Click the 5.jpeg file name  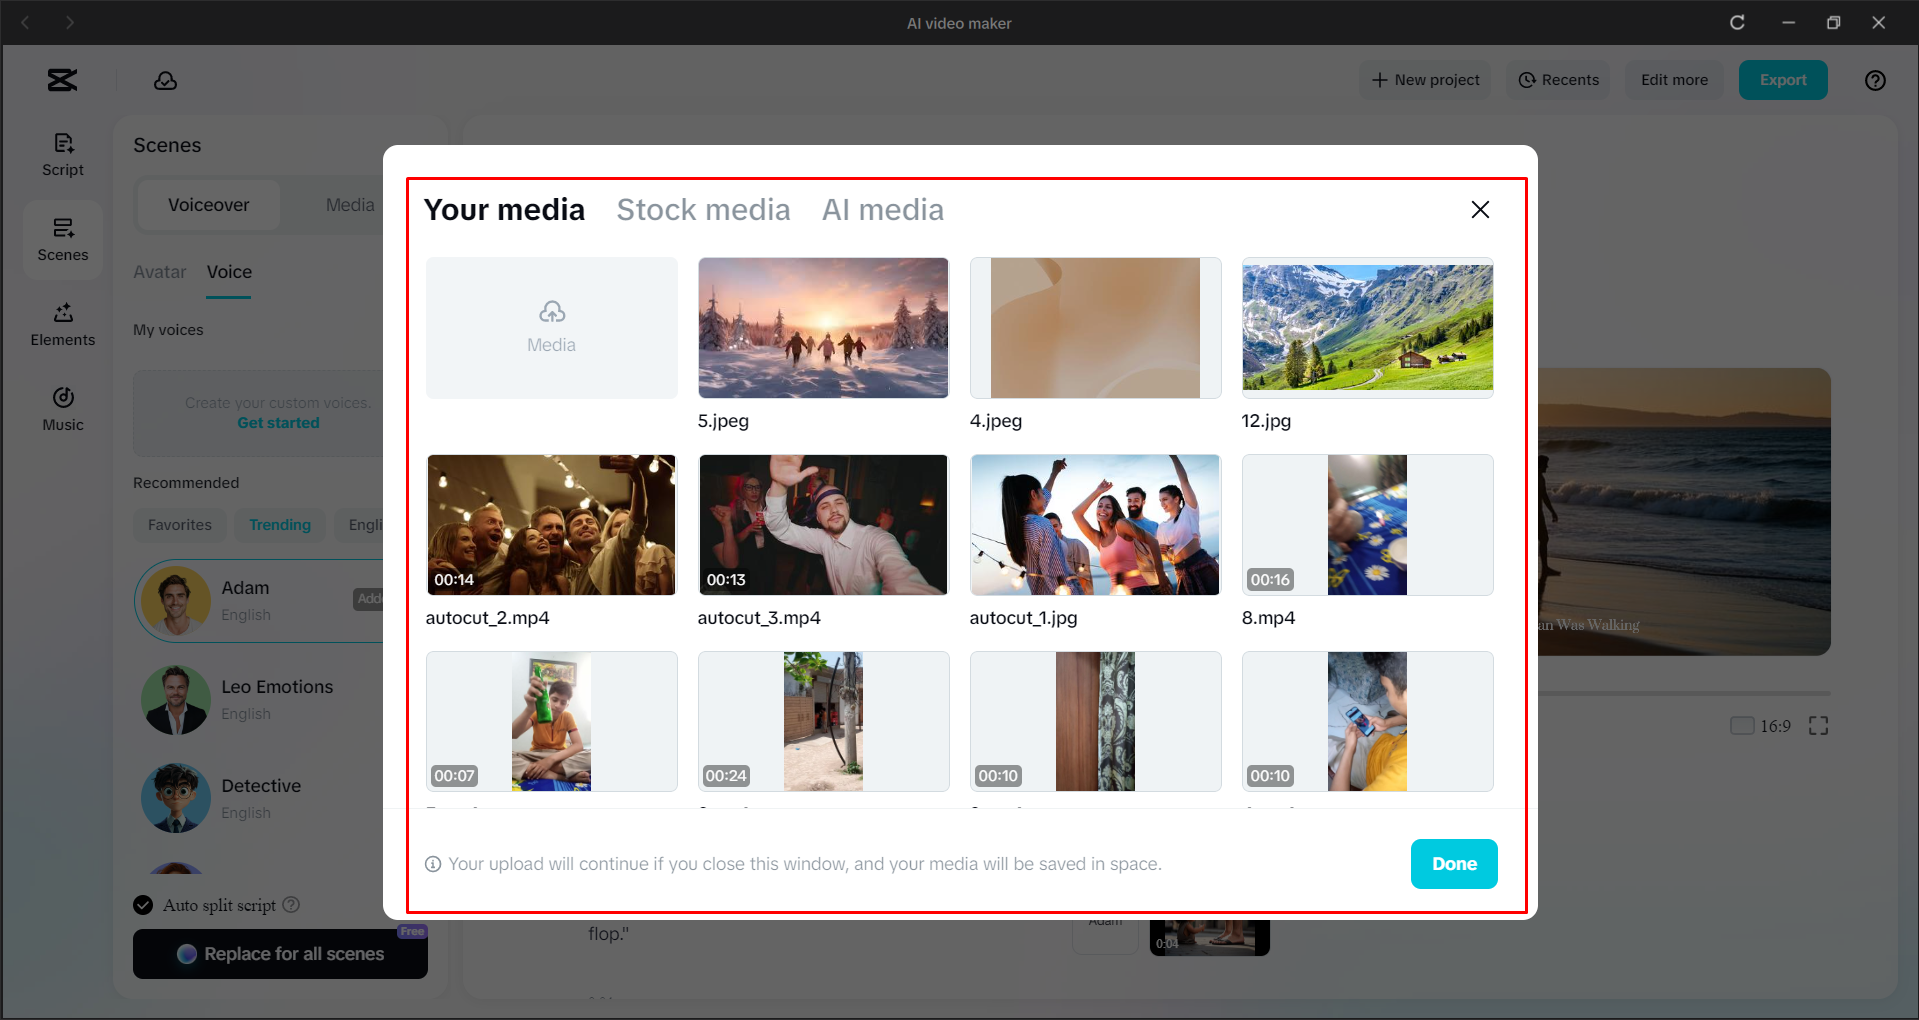[x=723, y=421]
